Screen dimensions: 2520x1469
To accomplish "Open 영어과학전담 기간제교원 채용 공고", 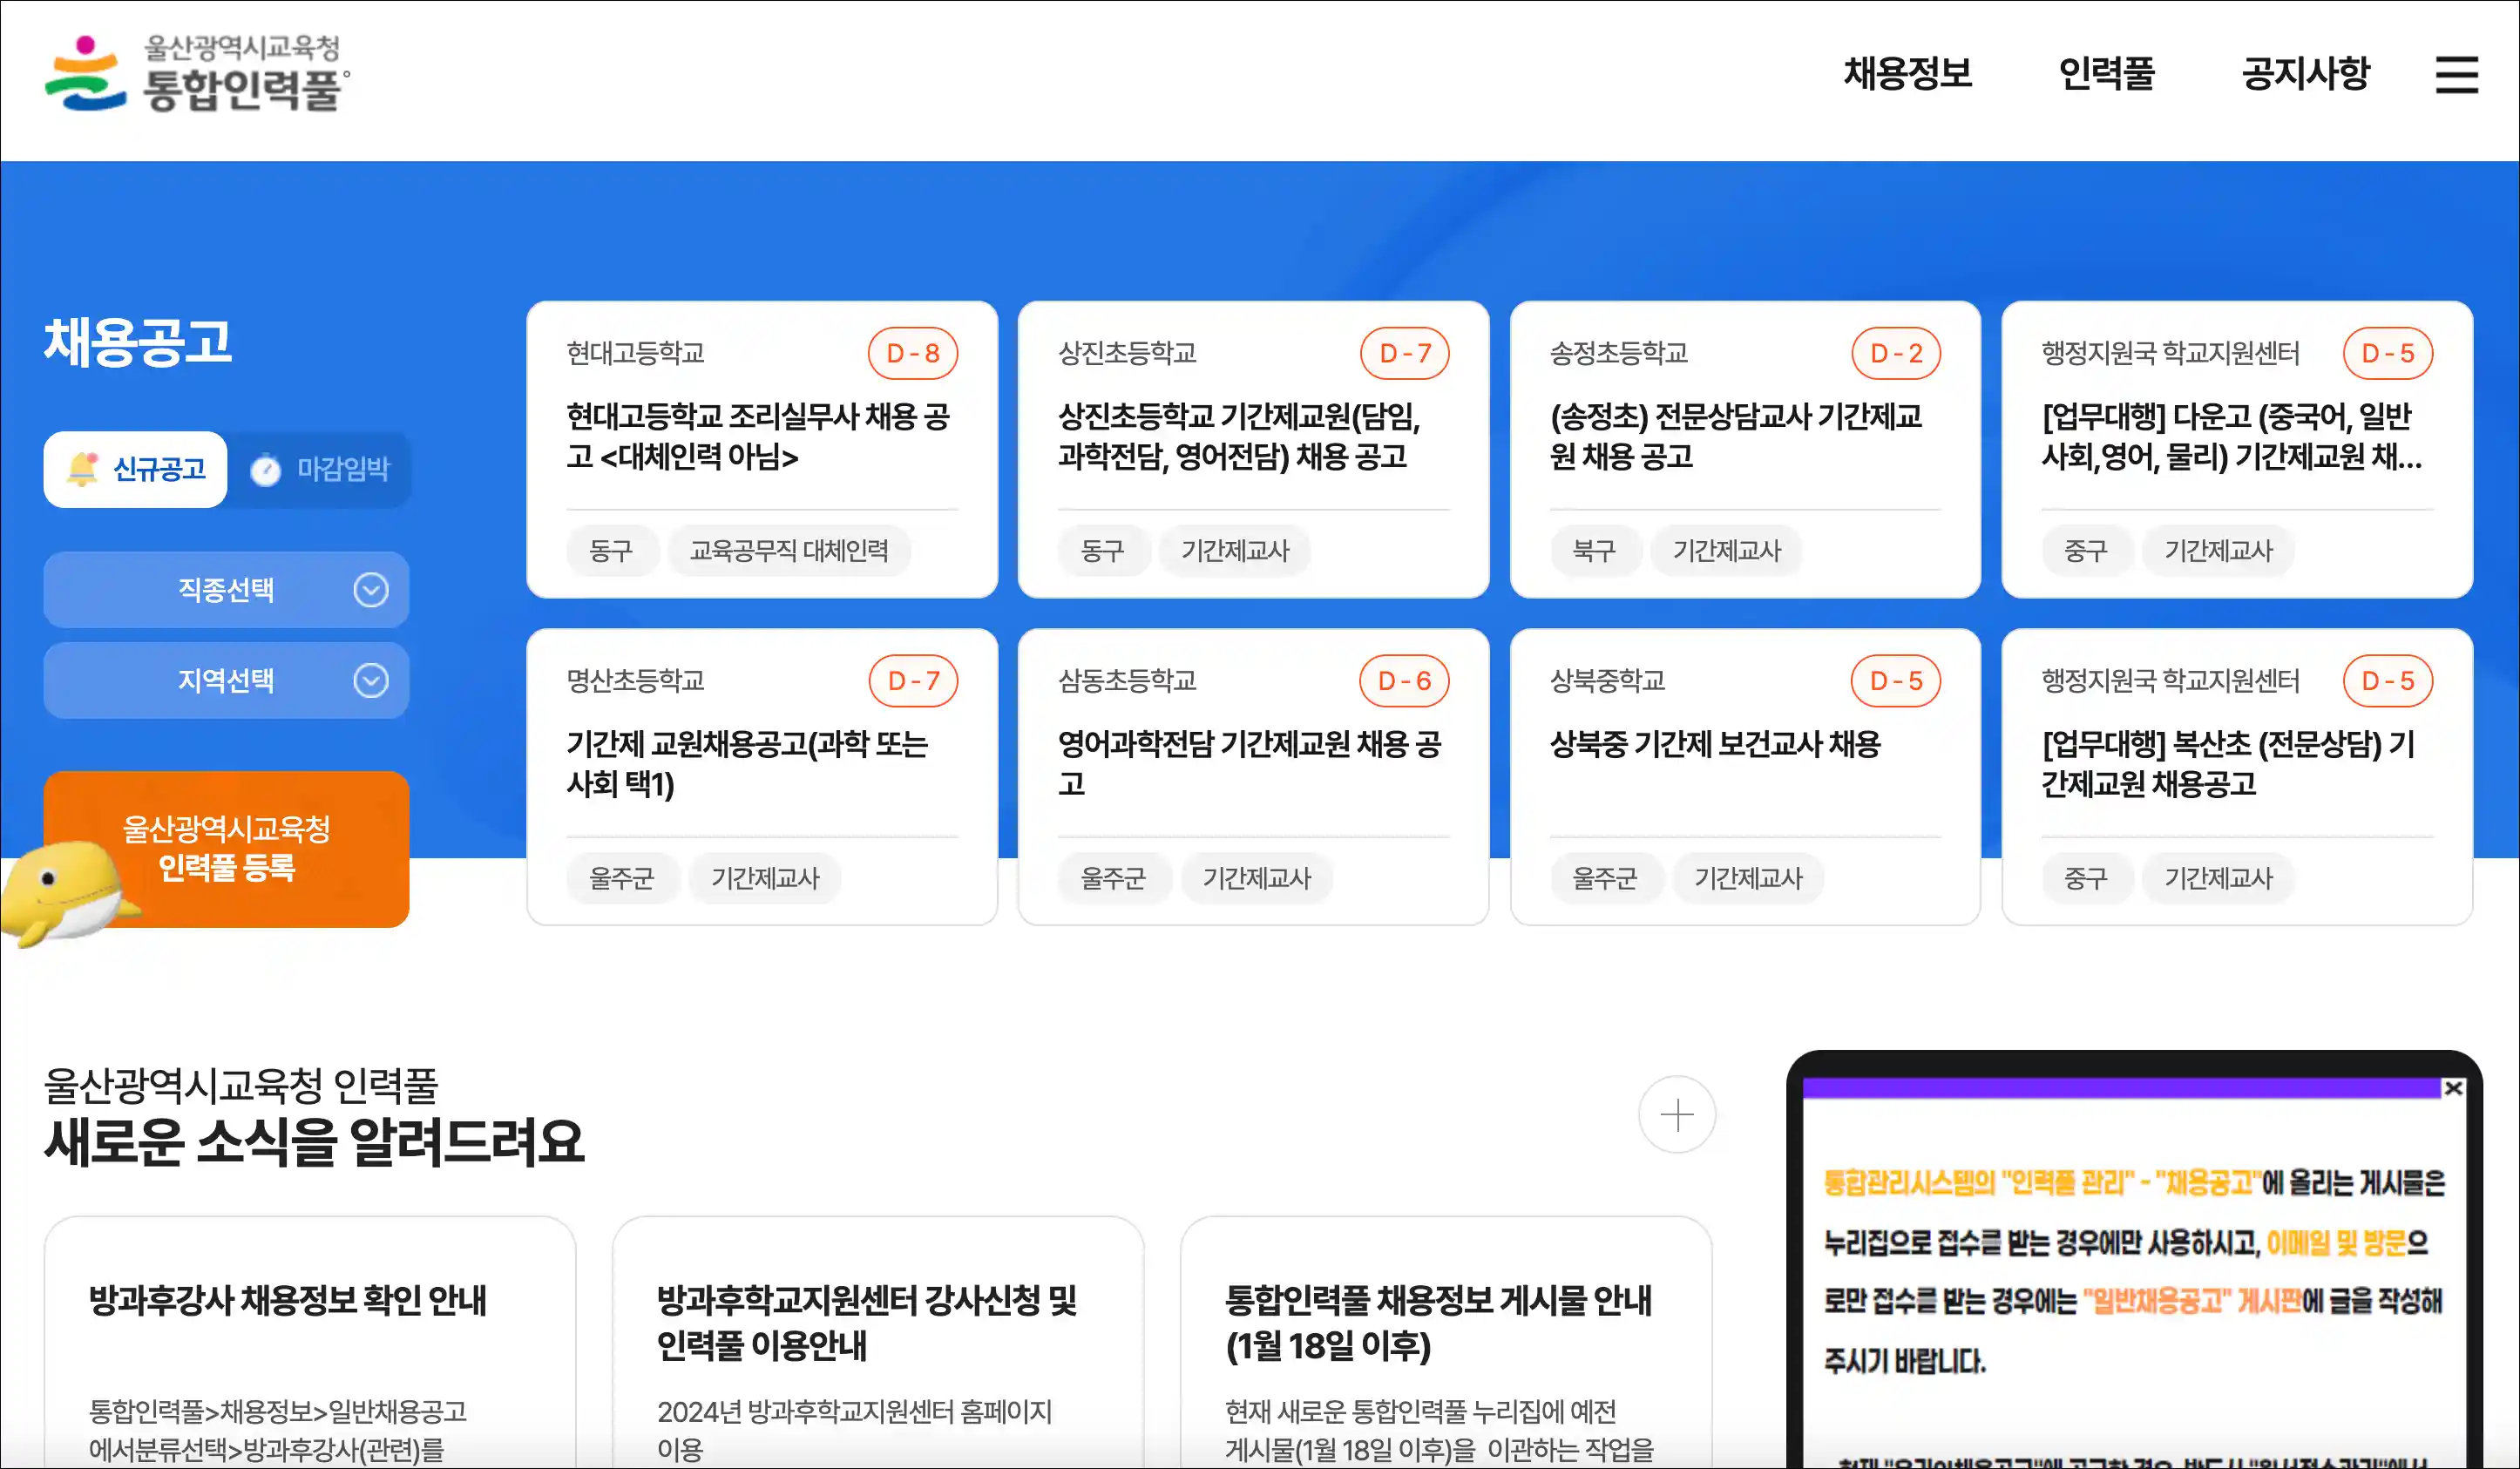I will coord(1249,763).
